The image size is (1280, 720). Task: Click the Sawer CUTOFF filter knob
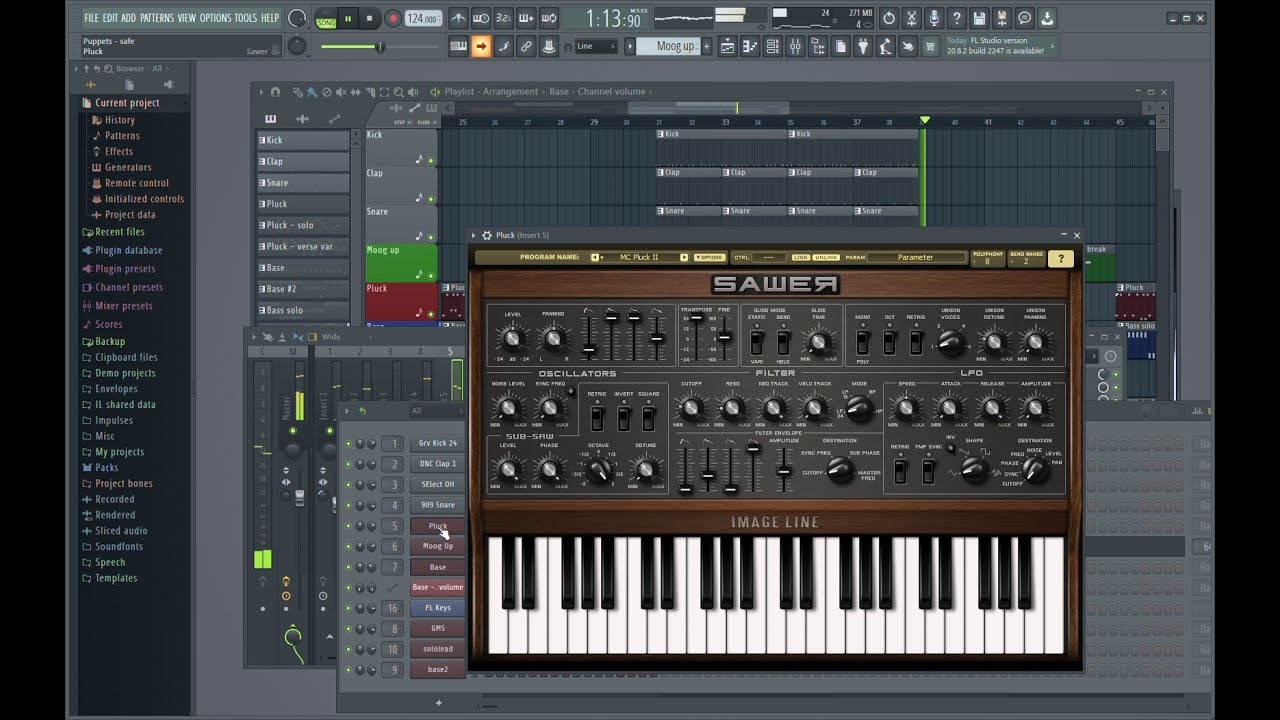(x=690, y=408)
